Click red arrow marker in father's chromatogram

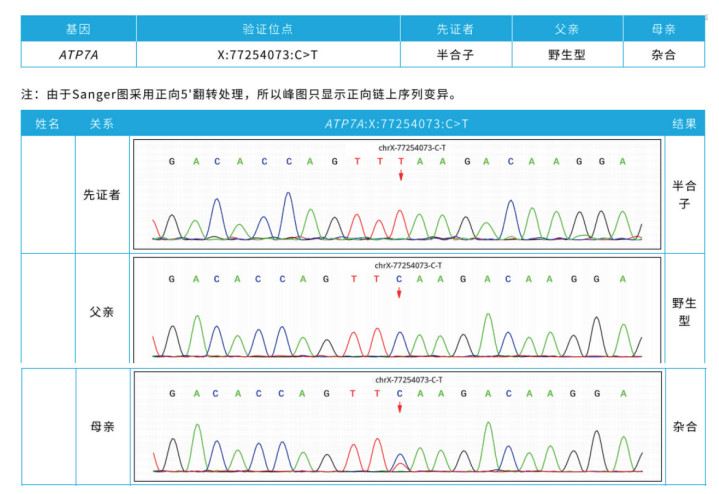pos(399,292)
